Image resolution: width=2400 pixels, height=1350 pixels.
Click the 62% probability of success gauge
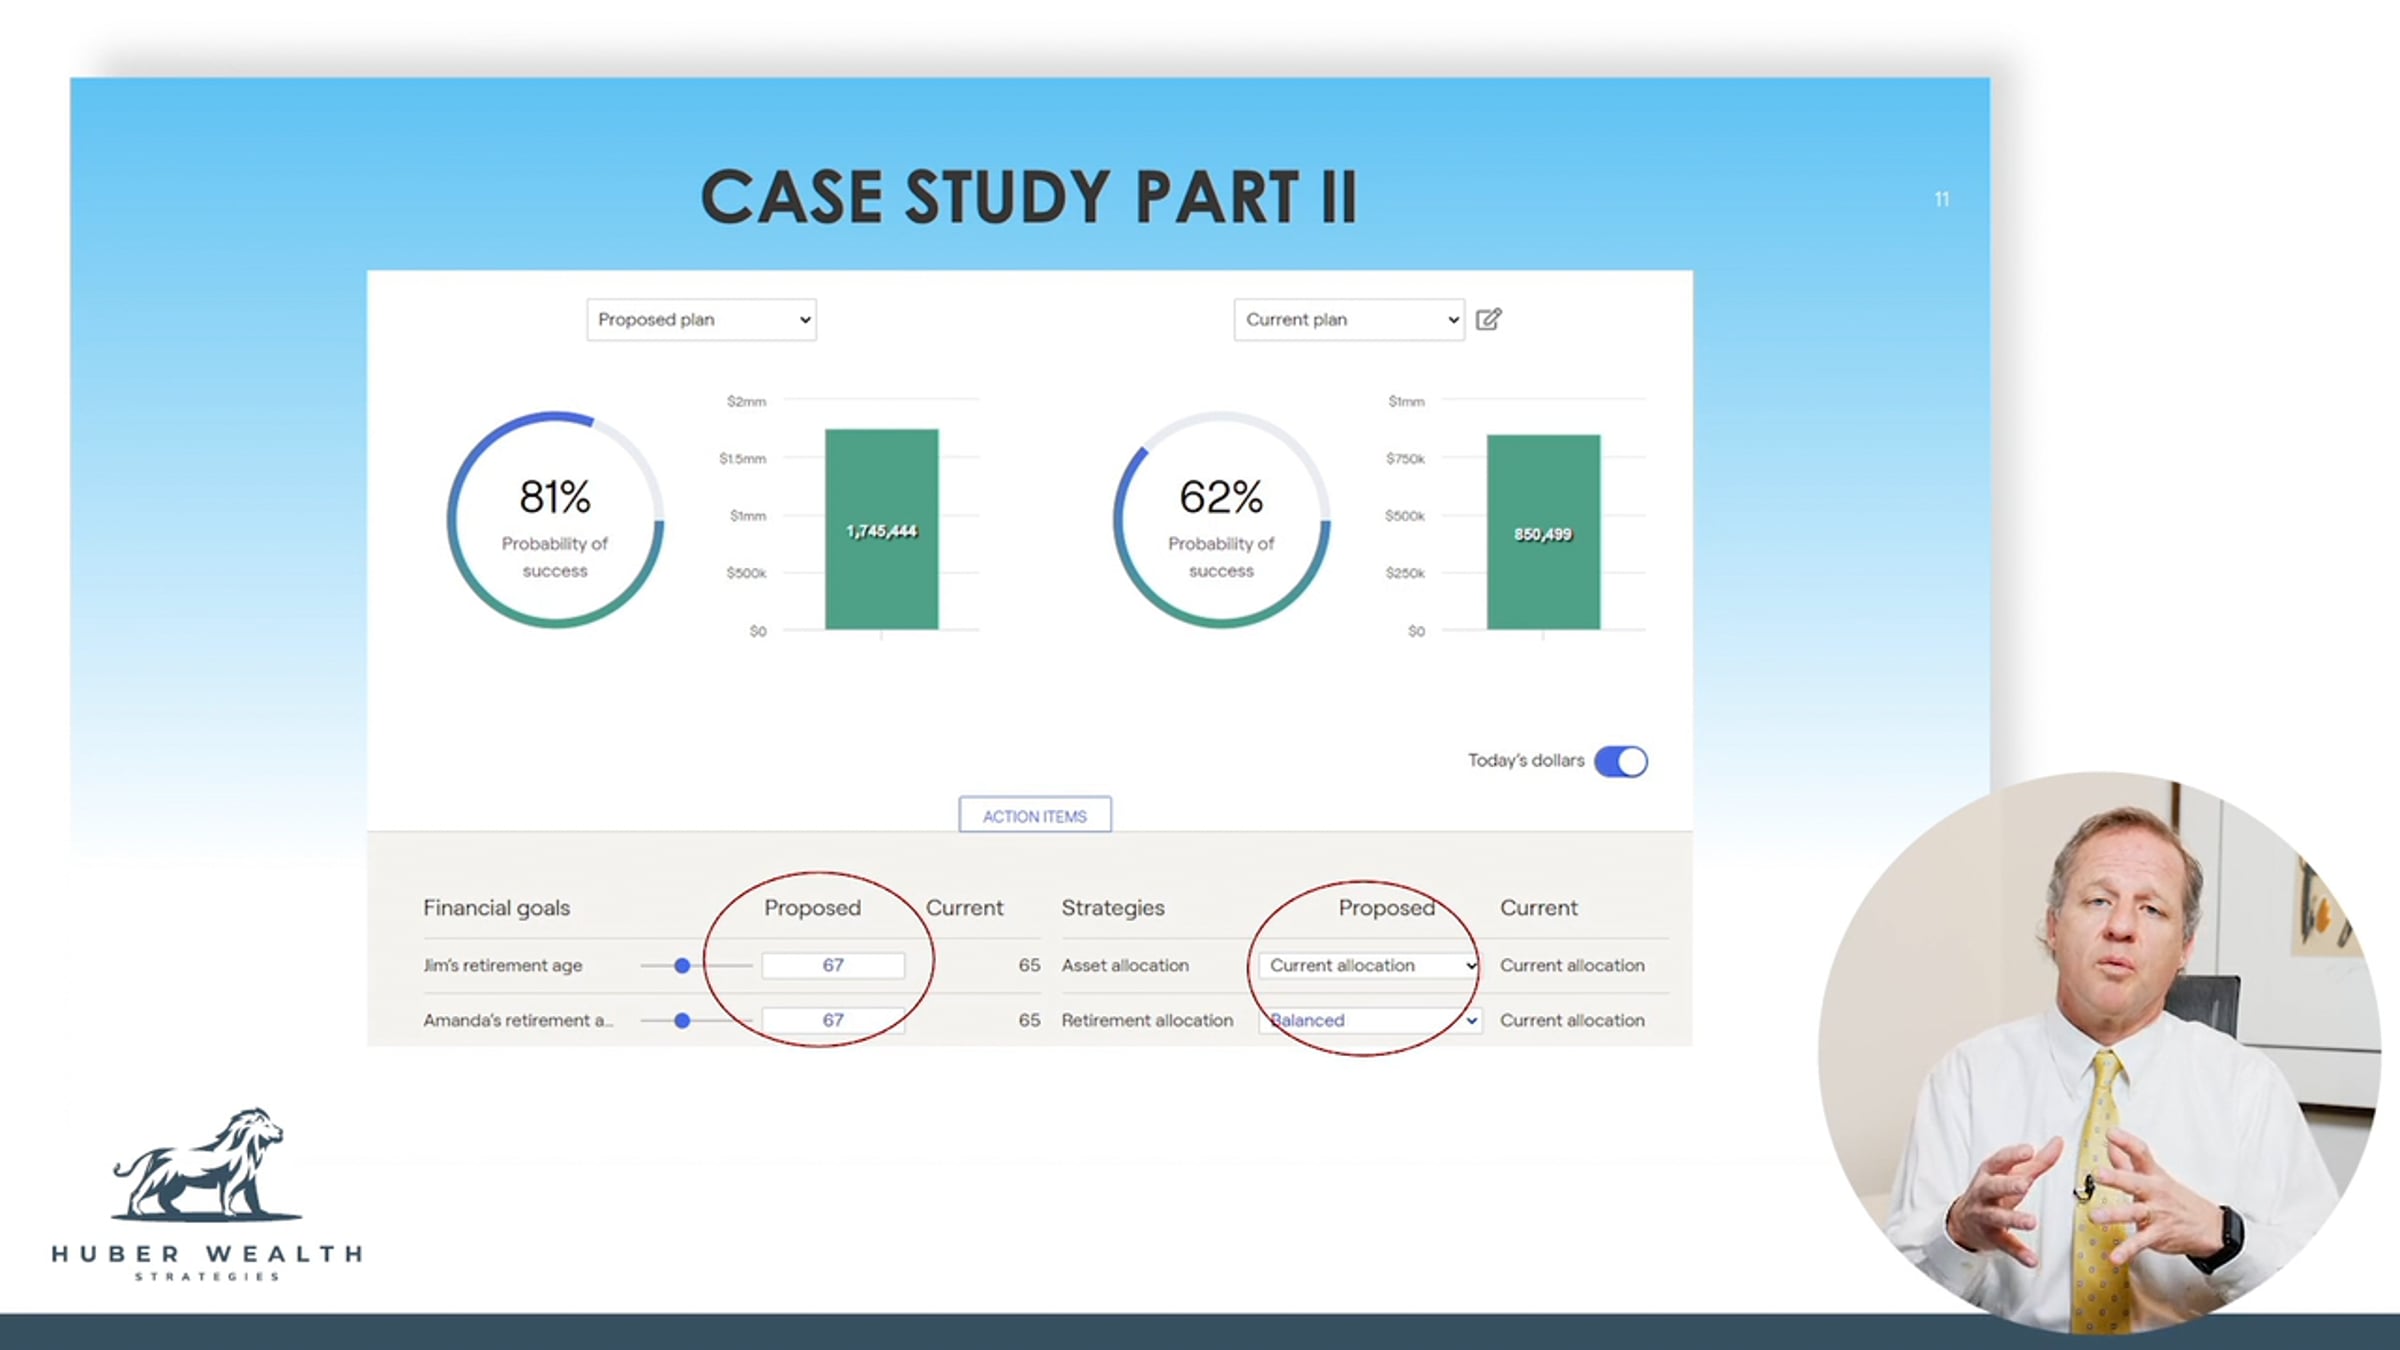[1221, 520]
